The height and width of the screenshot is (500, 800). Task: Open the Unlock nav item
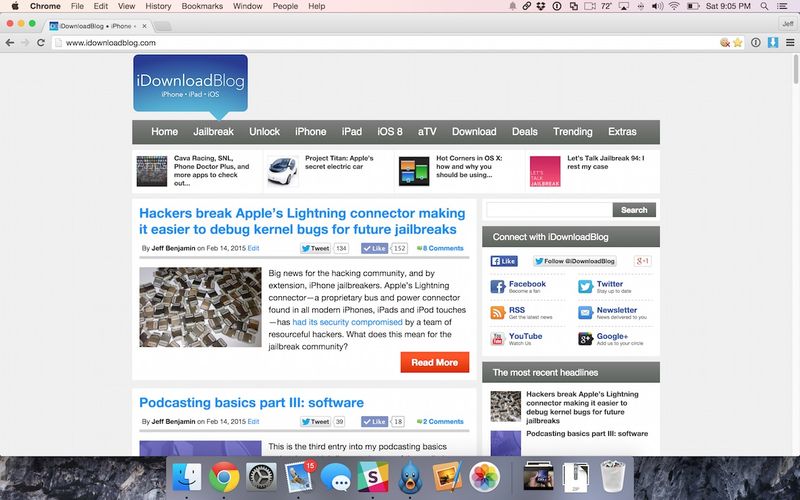[x=264, y=132]
